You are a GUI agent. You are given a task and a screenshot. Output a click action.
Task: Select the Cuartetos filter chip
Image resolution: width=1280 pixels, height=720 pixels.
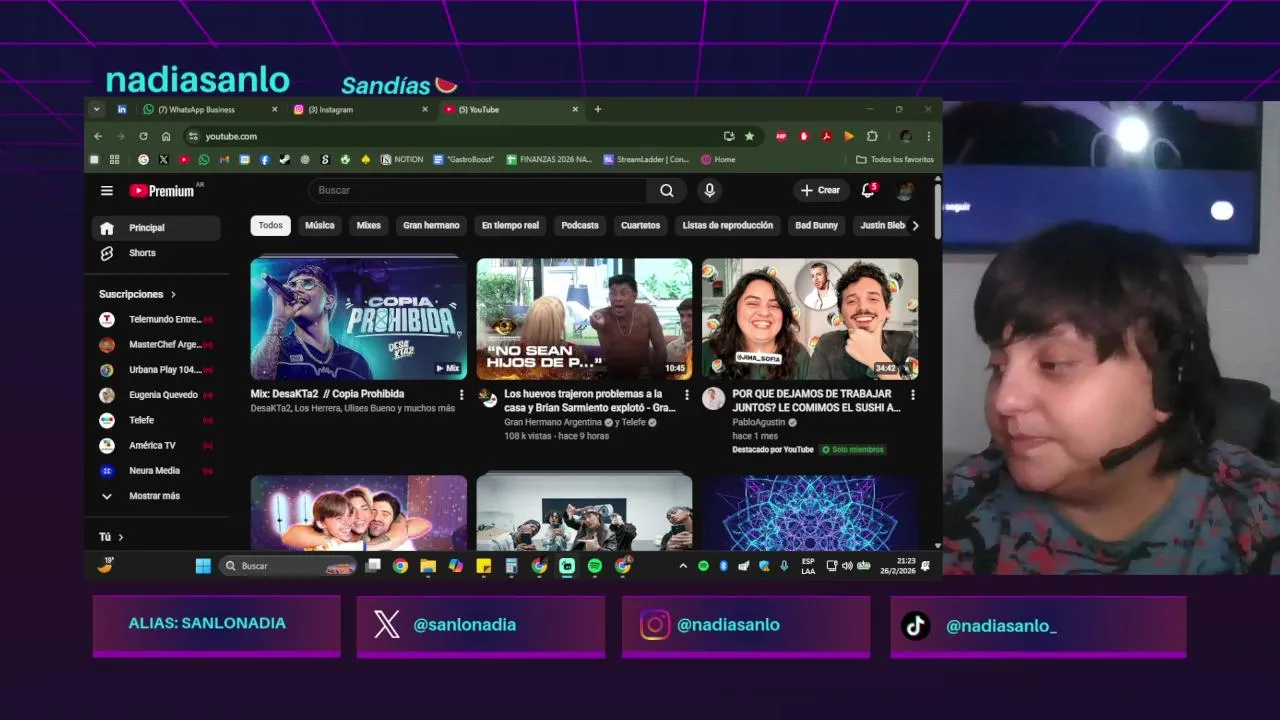640,226
